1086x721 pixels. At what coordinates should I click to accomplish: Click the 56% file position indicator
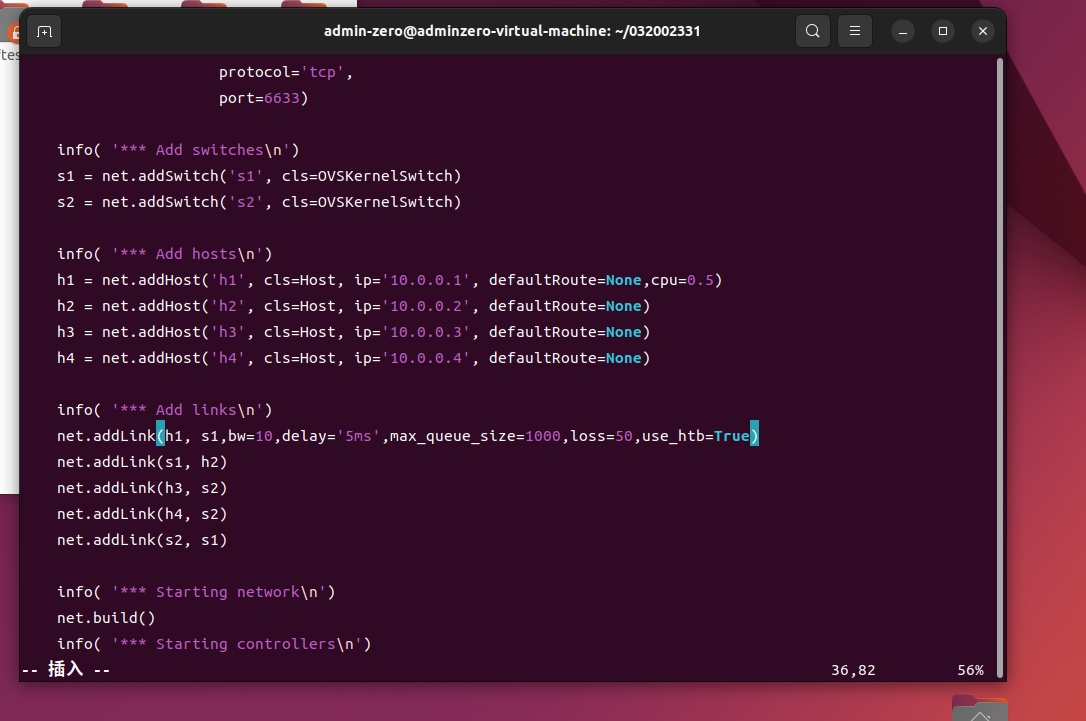(970, 670)
